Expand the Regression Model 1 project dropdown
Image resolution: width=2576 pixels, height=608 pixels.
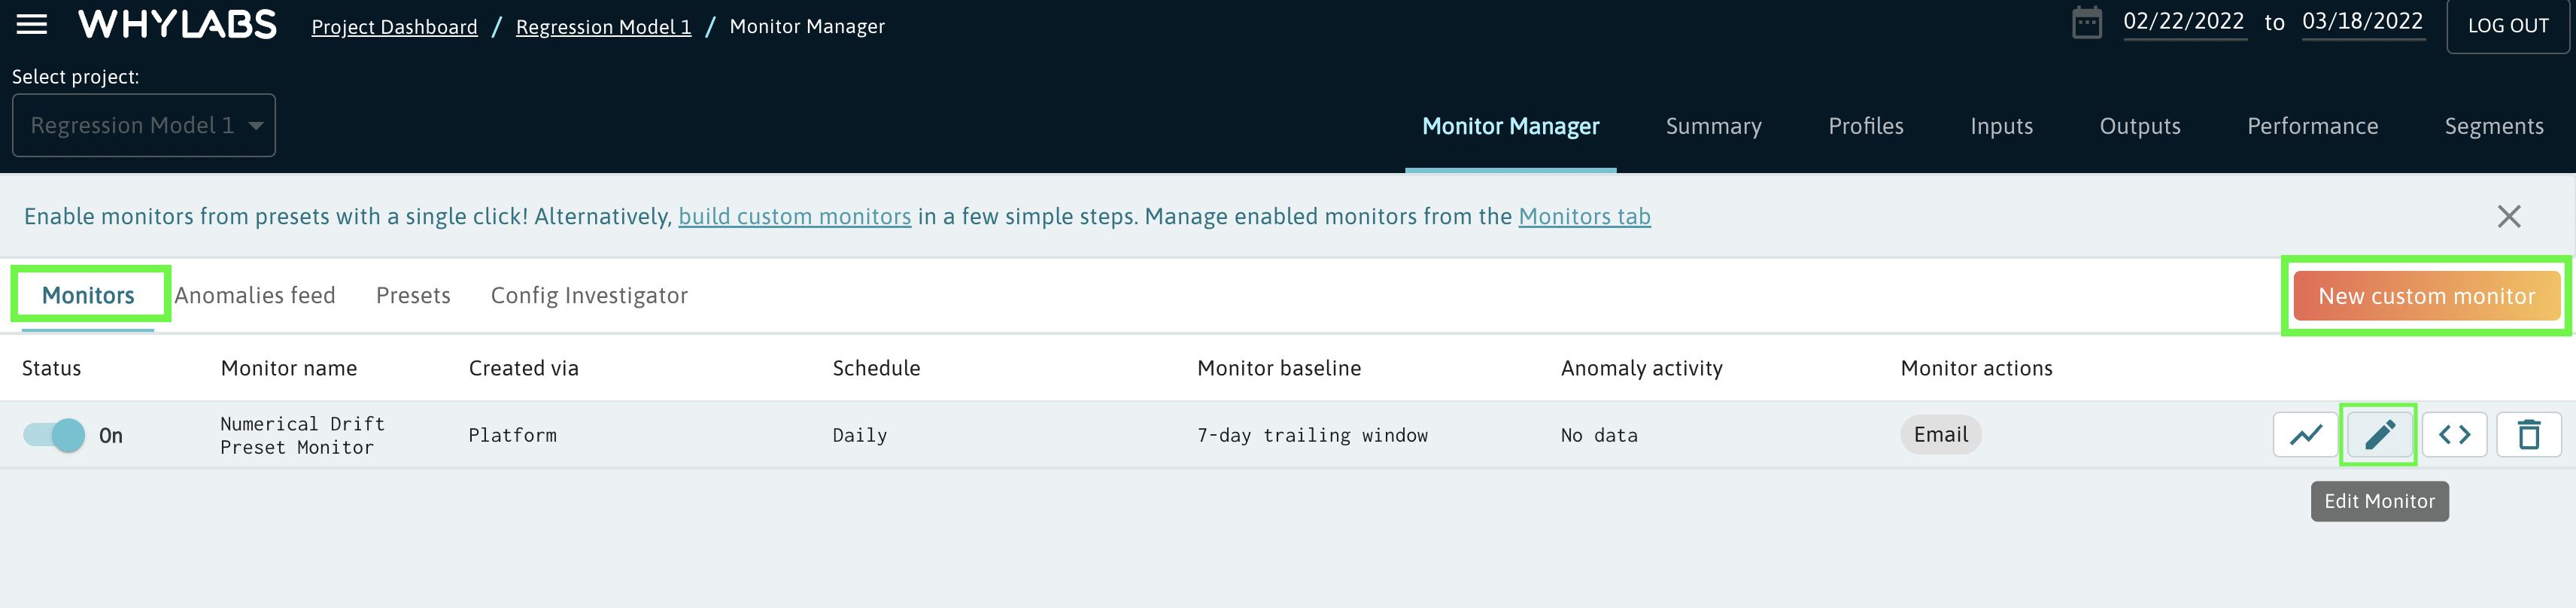click(144, 126)
